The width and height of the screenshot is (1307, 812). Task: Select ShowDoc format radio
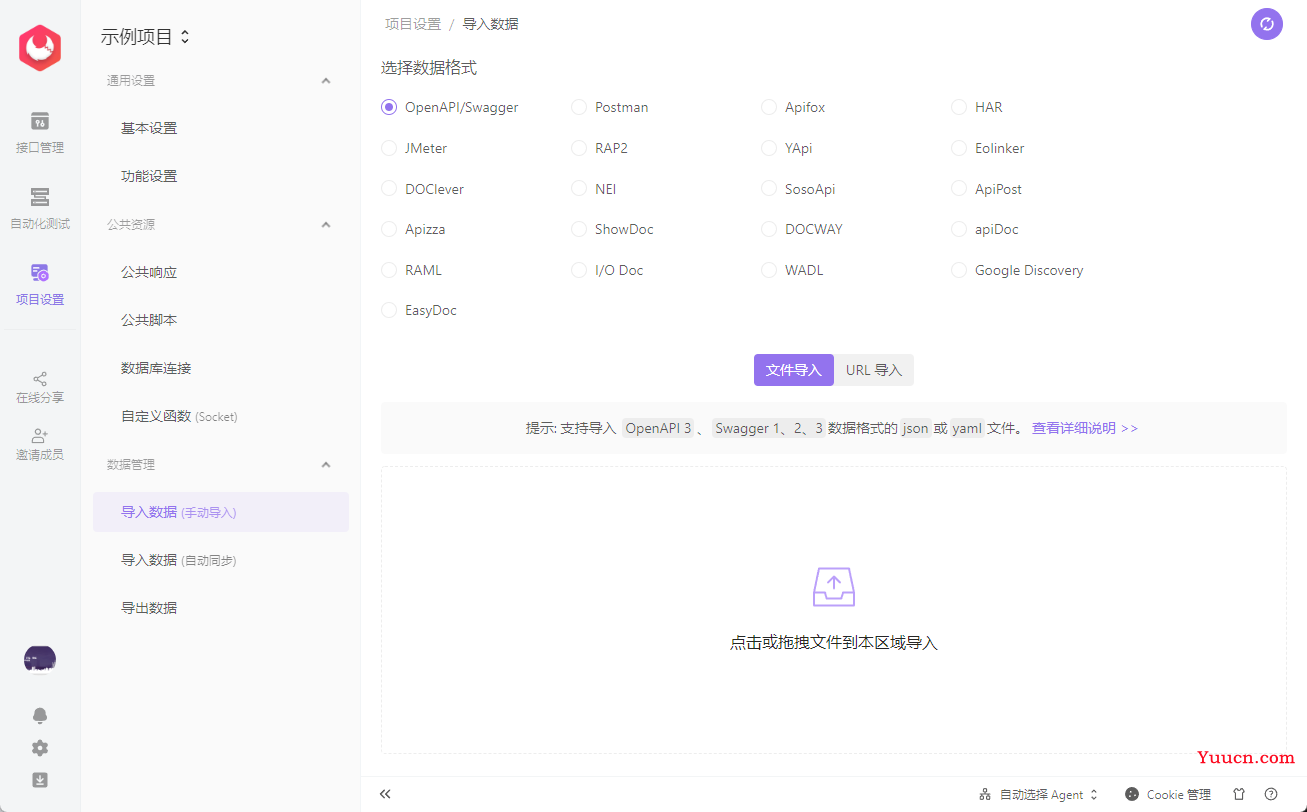click(x=579, y=229)
